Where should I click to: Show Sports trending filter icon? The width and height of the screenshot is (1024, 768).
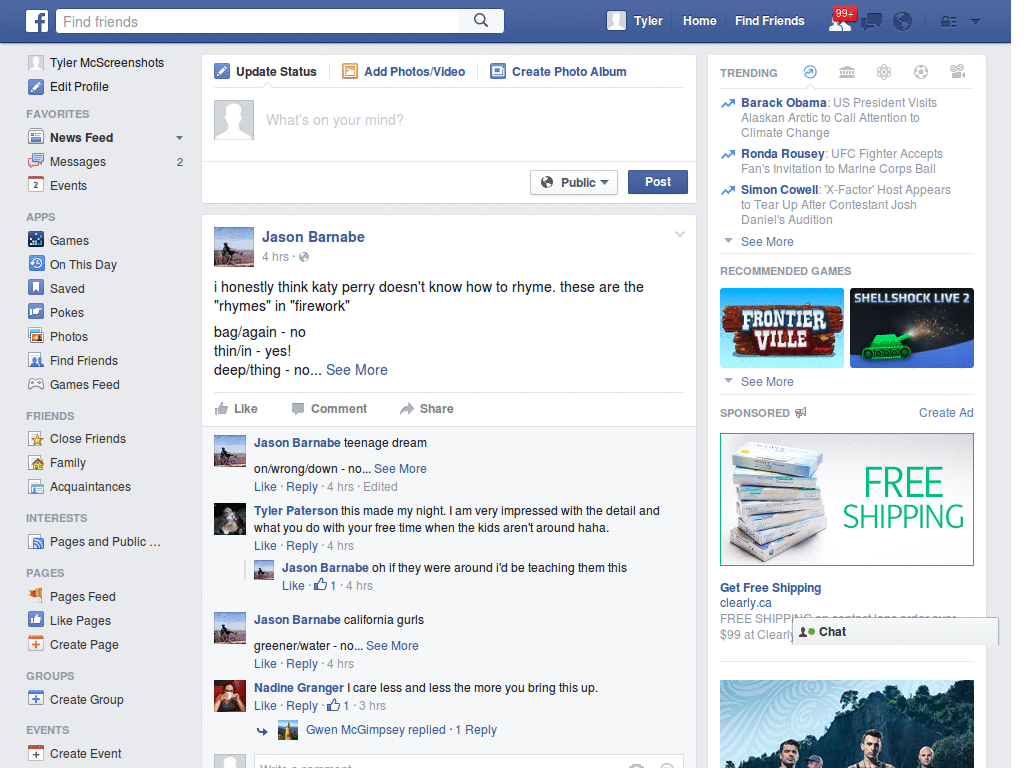point(921,72)
